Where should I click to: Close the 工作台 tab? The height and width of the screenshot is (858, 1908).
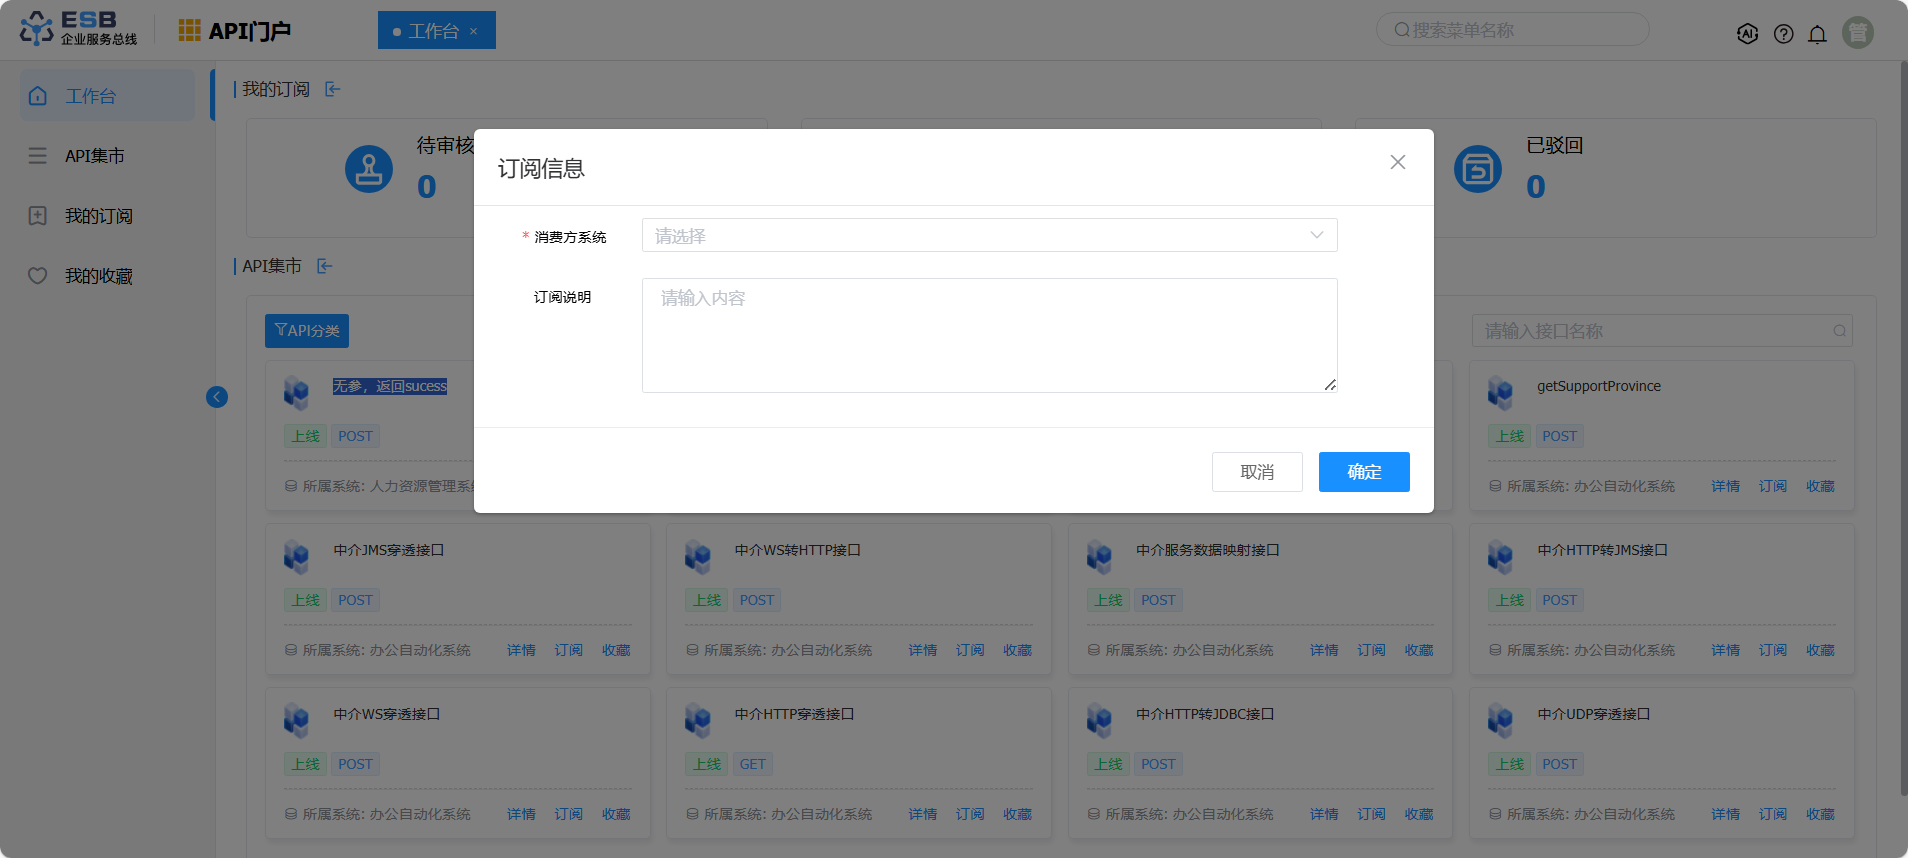coord(474,32)
